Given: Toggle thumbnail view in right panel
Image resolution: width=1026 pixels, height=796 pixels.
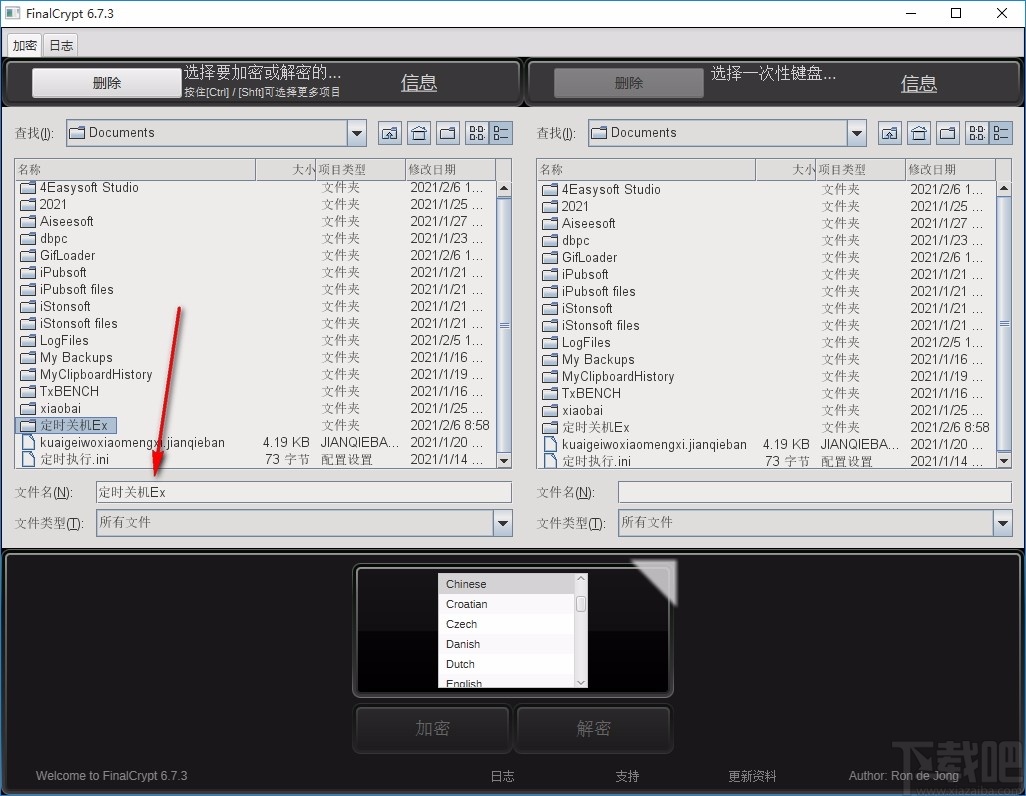Looking at the screenshot, I should point(976,132).
